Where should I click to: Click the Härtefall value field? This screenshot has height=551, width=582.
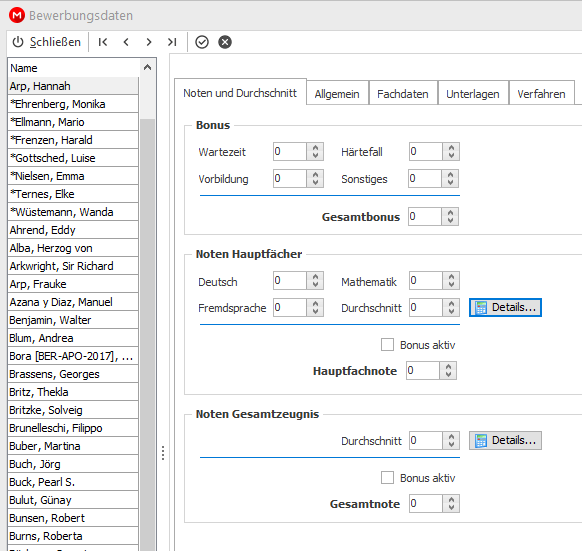point(426,151)
